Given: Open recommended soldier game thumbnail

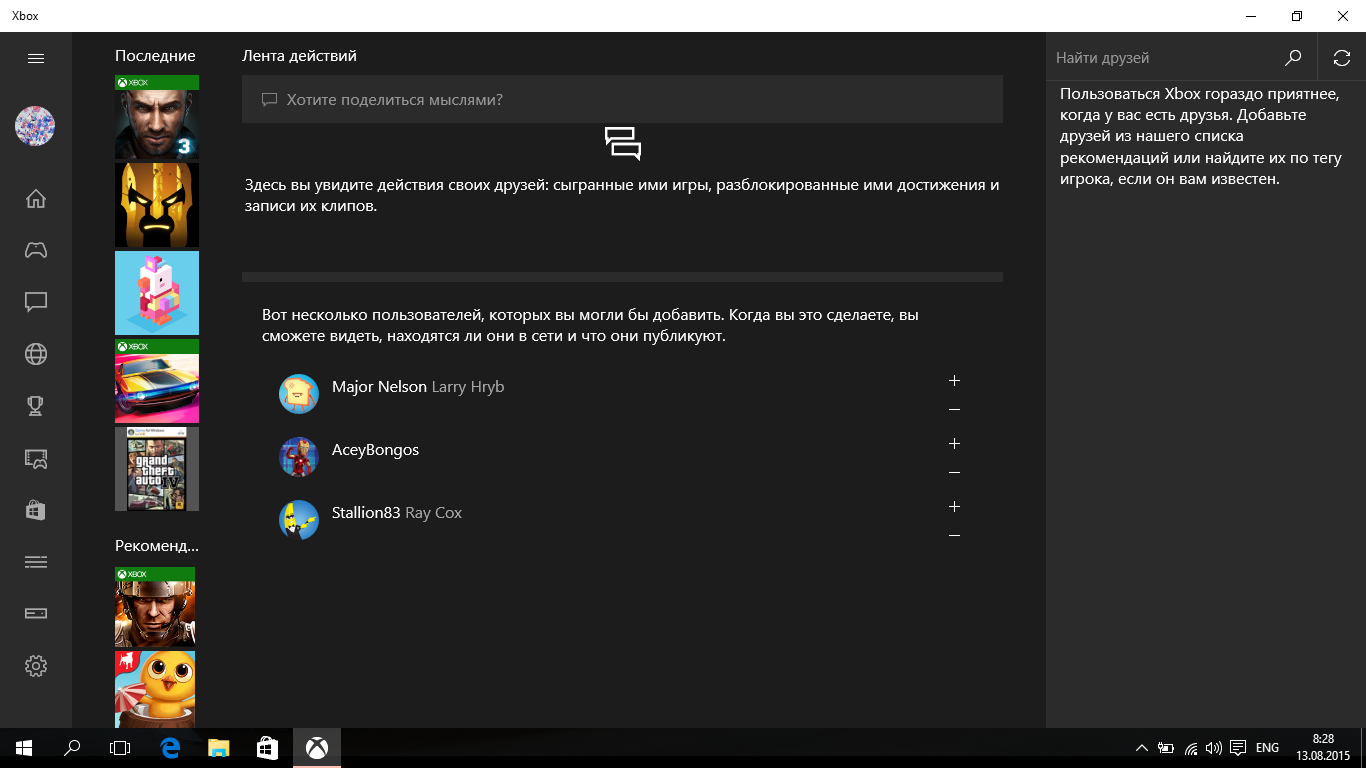Looking at the screenshot, I should click(x=155, y=607).
